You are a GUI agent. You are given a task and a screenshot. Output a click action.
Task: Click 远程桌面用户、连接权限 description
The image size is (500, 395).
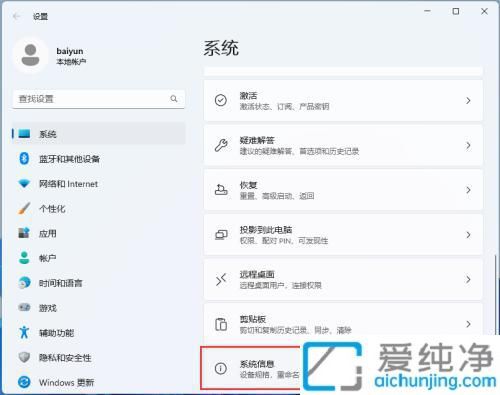tap(280, 285)
